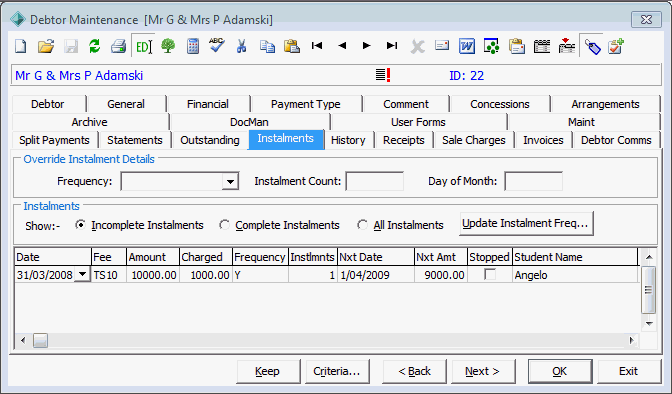Open the Outstanding tab
Screen dimensions: 672x394
pos(210,140)
